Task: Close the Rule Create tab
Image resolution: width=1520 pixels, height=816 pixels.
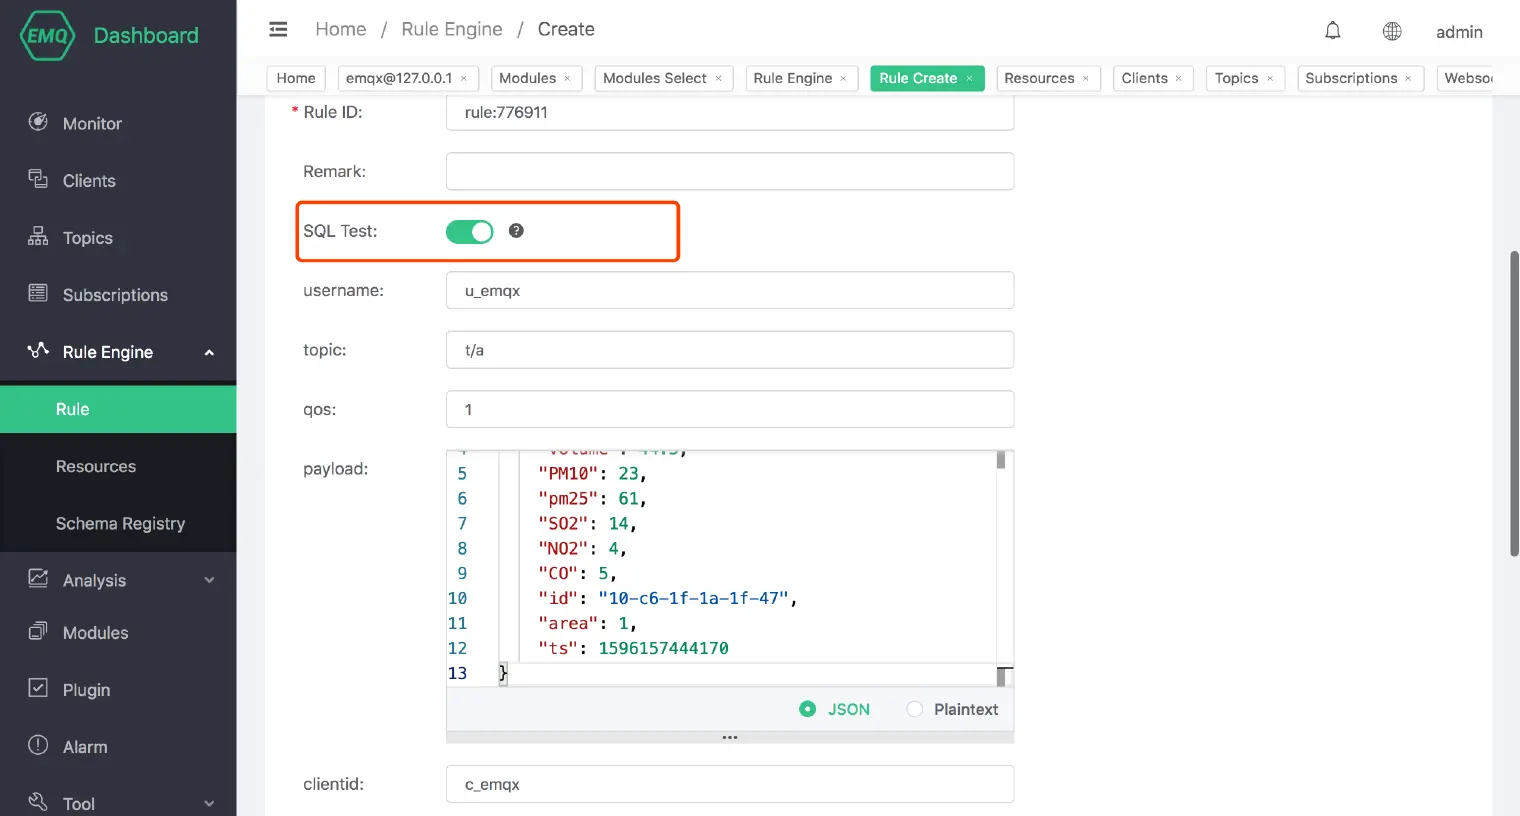Action: click(969, 79)
